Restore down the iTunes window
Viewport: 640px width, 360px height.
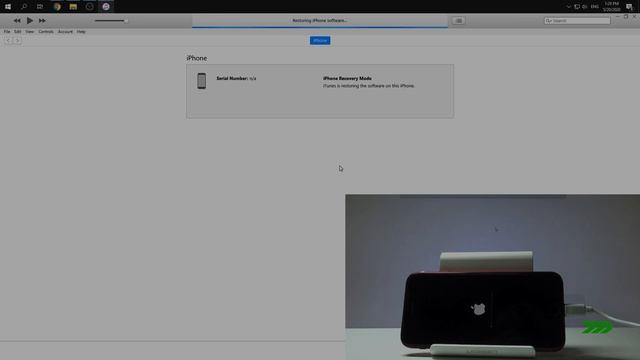(626, 17)
